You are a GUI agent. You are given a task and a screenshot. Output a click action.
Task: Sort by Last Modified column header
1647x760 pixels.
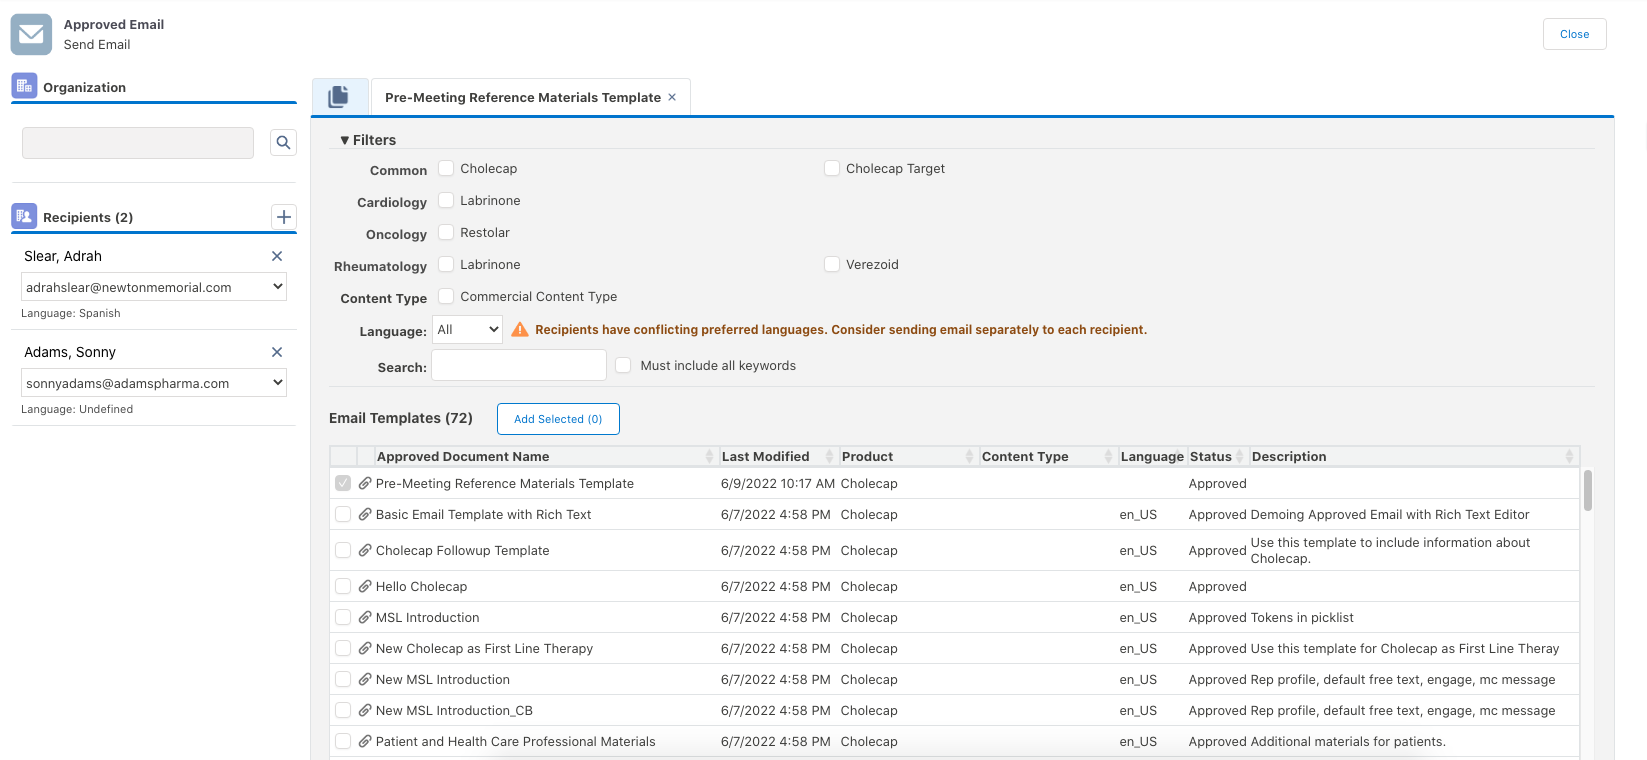click(766, 457)
